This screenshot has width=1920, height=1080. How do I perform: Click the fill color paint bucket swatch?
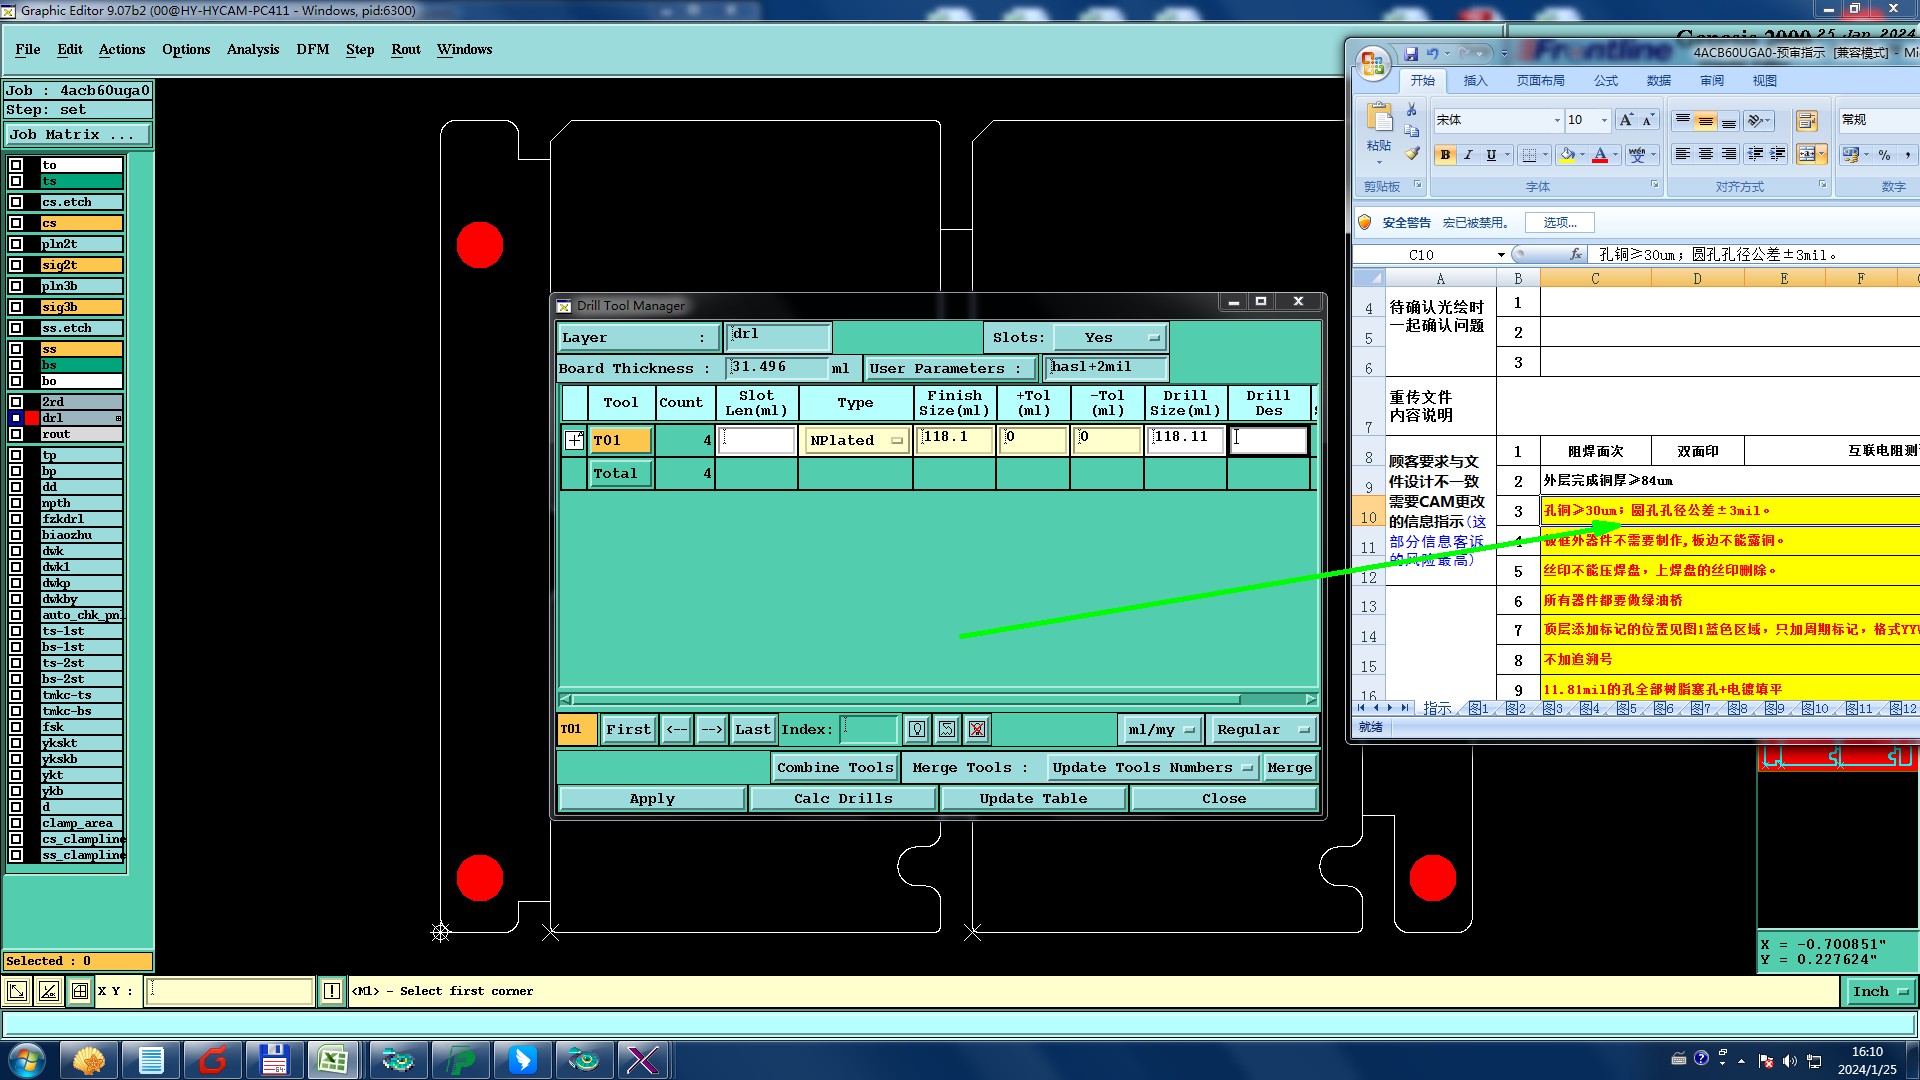click(x=1567, y=155)
